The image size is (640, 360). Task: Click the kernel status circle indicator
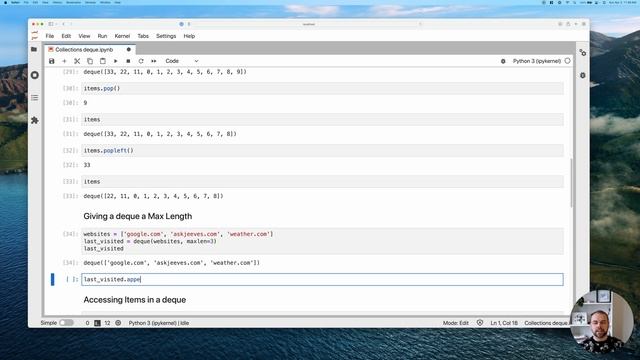(x=567, y=61)
